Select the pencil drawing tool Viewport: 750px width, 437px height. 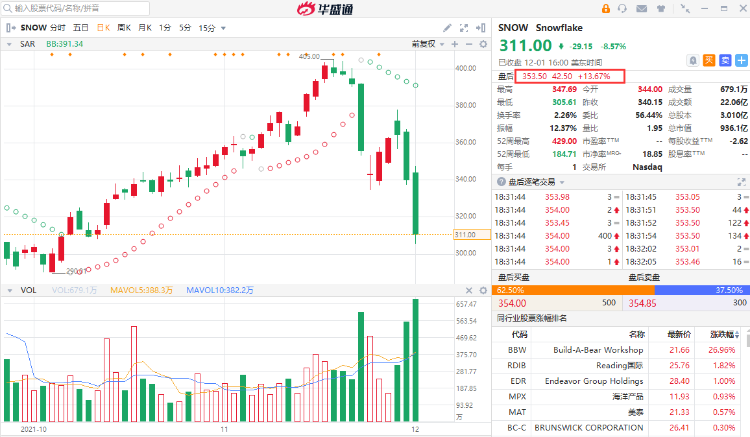(x=447, y=28)
